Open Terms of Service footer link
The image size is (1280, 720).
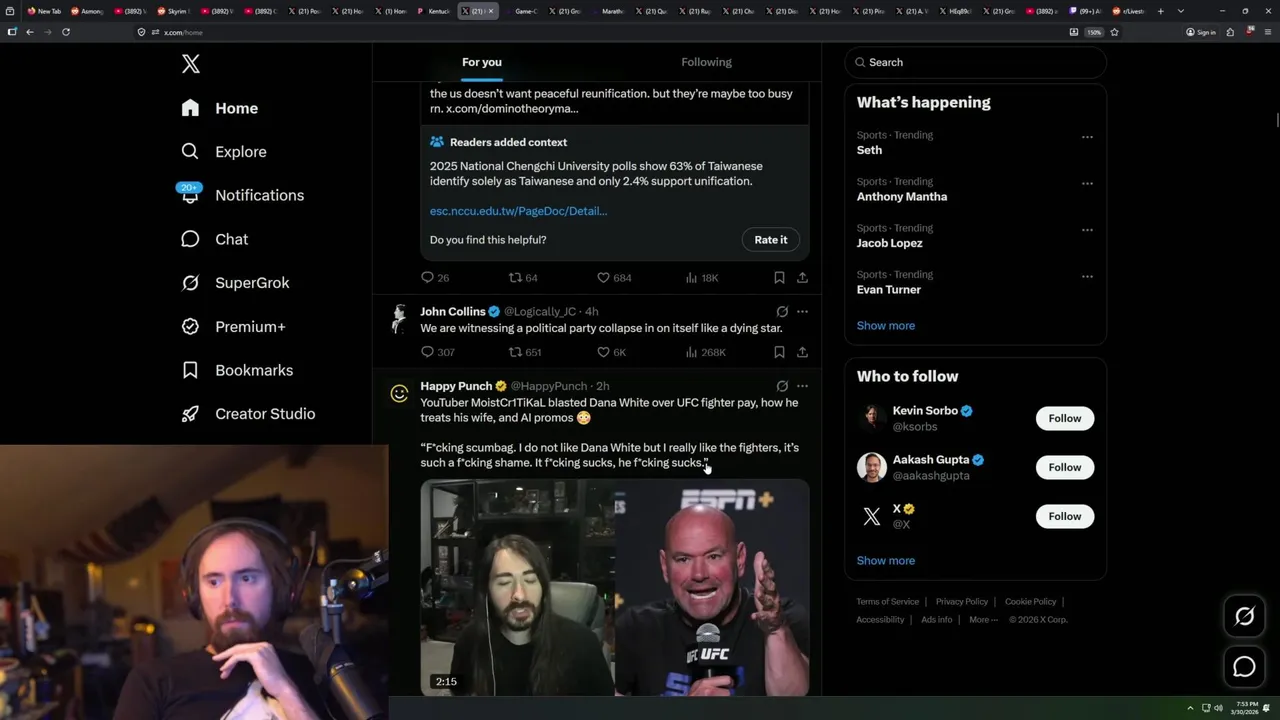pos(888,602)
